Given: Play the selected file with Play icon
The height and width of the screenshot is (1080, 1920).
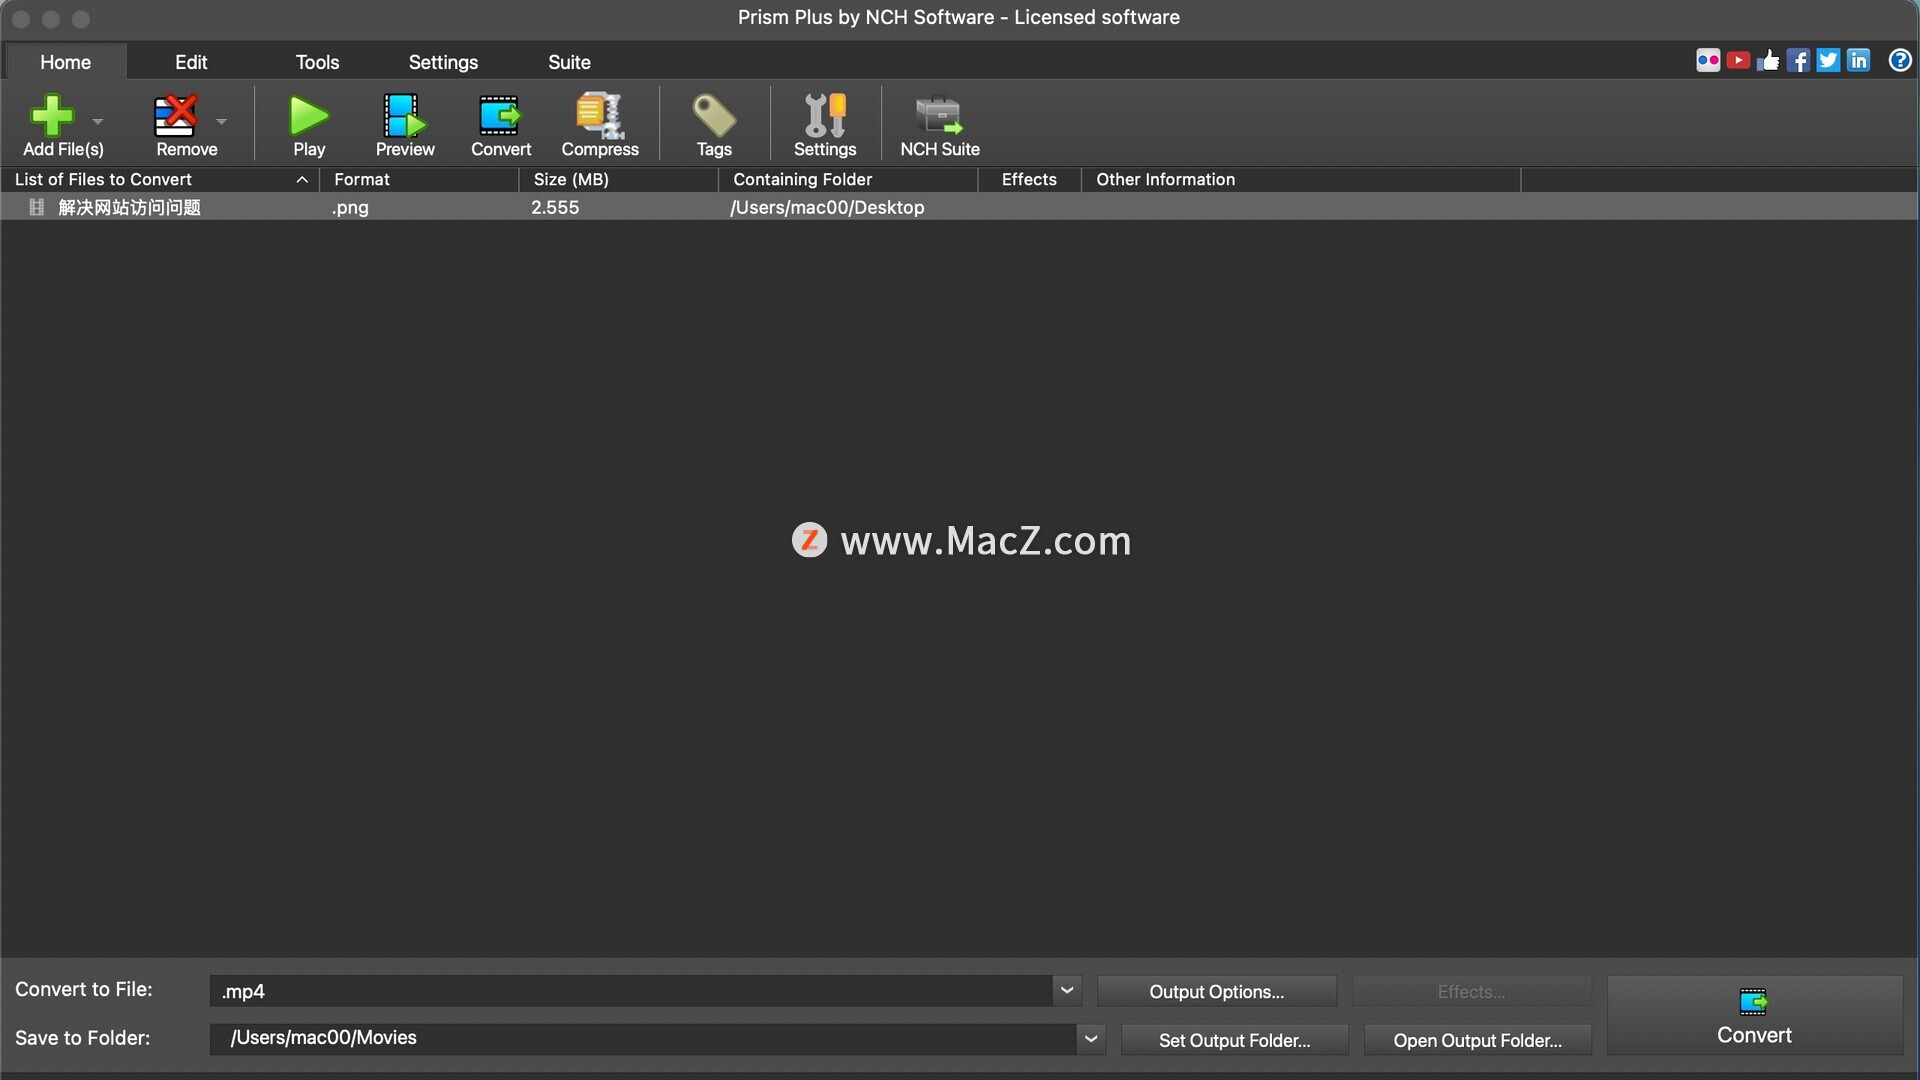Looking at the screenshot, I should 309,115.
